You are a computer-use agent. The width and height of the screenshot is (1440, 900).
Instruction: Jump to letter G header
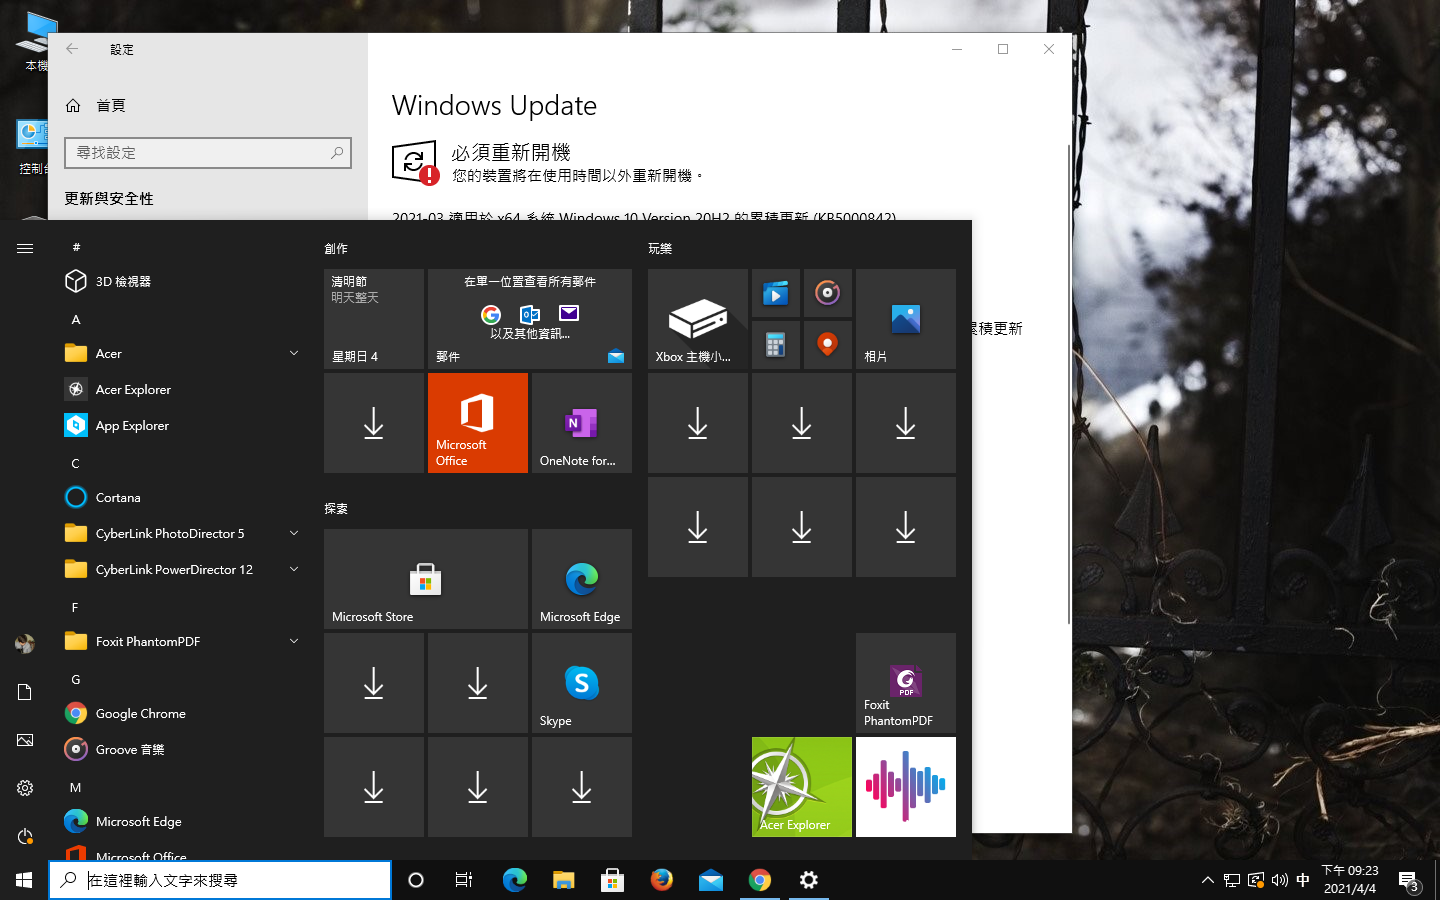(x=76, y=680)
